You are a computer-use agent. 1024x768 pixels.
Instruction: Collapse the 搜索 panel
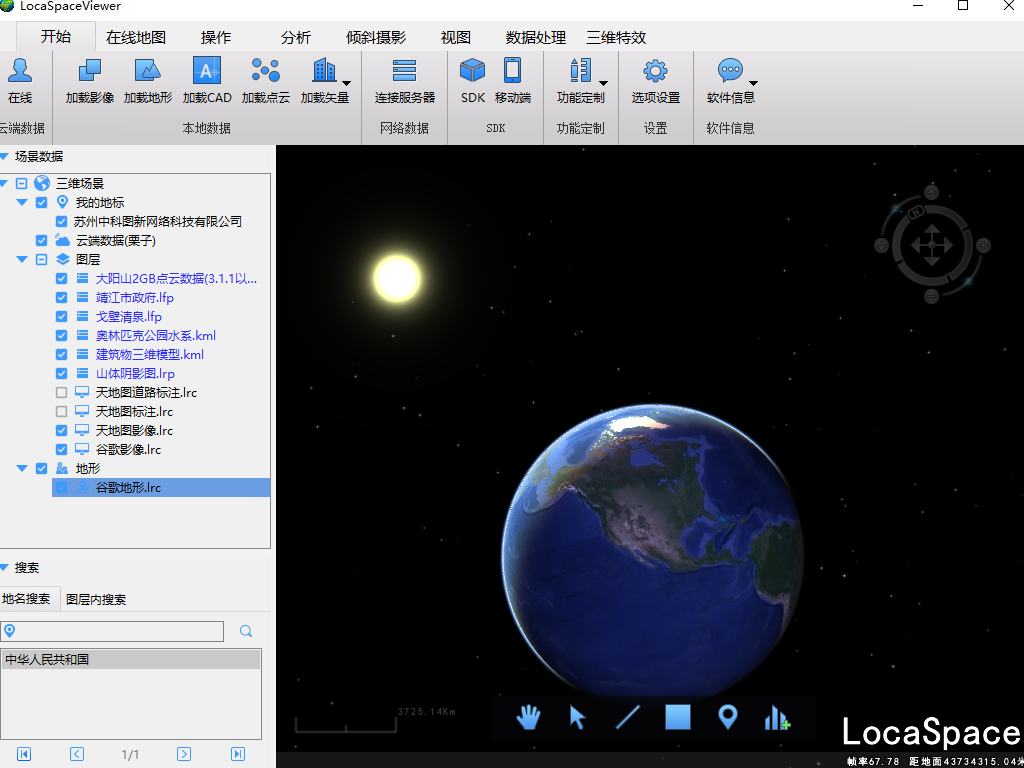(5, 568)
